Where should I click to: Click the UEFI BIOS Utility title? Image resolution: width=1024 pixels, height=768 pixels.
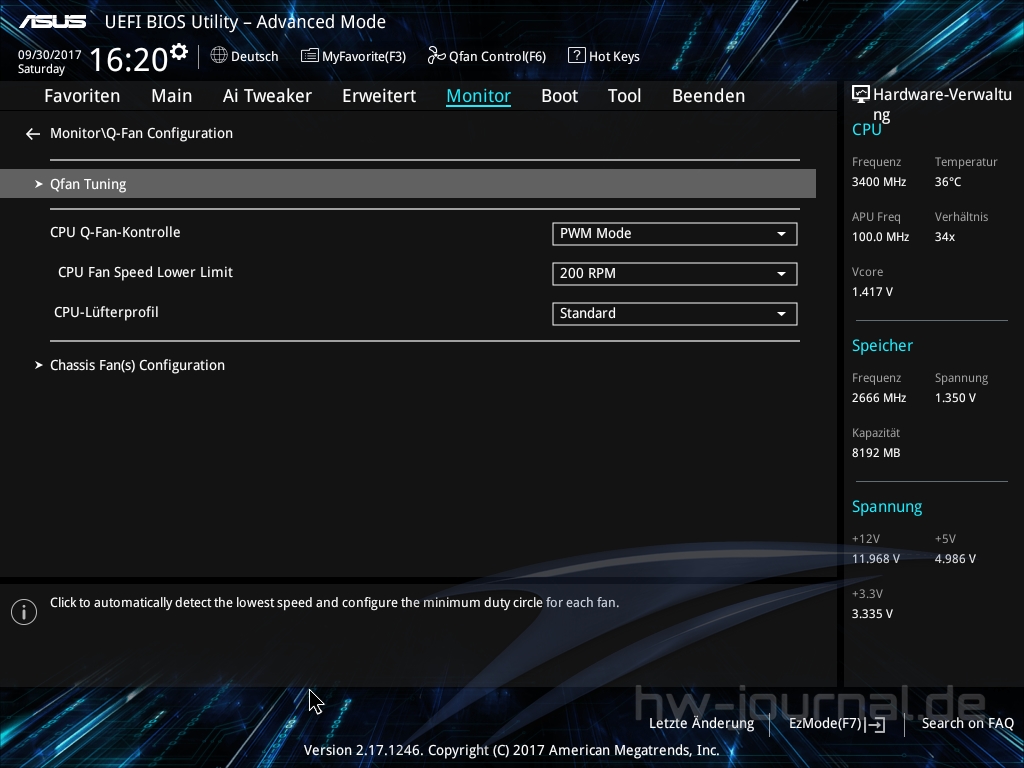tap(245, 22)
